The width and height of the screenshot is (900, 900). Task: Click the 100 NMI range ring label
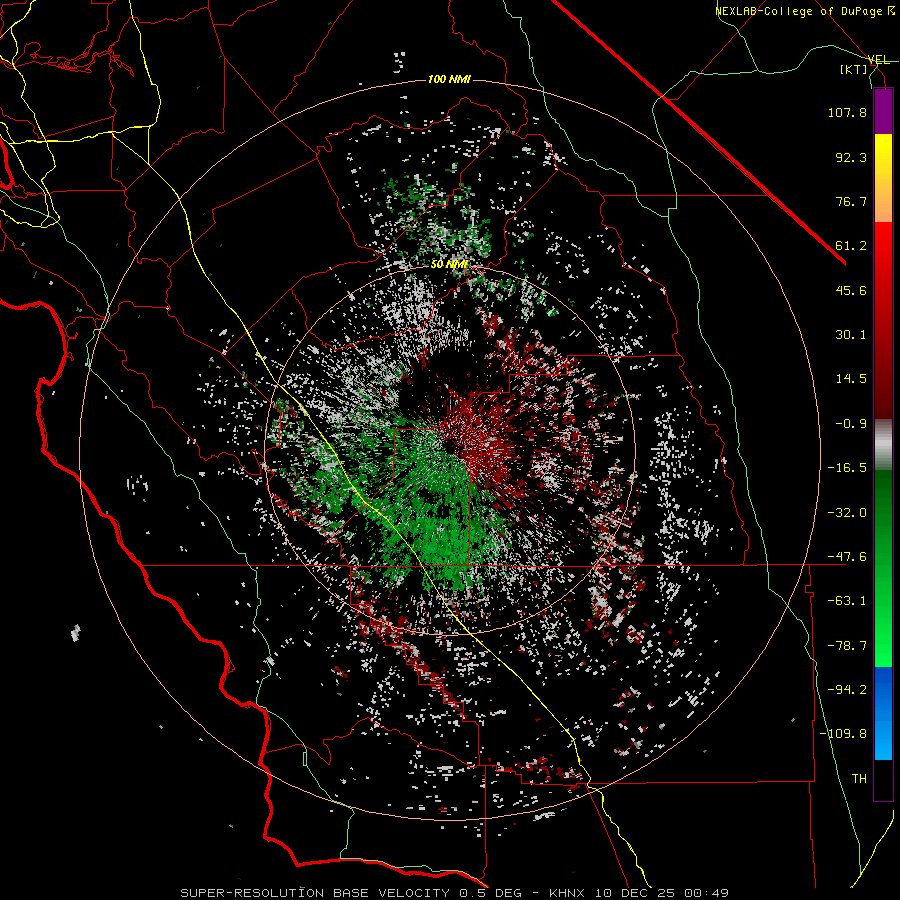point(449,79)
